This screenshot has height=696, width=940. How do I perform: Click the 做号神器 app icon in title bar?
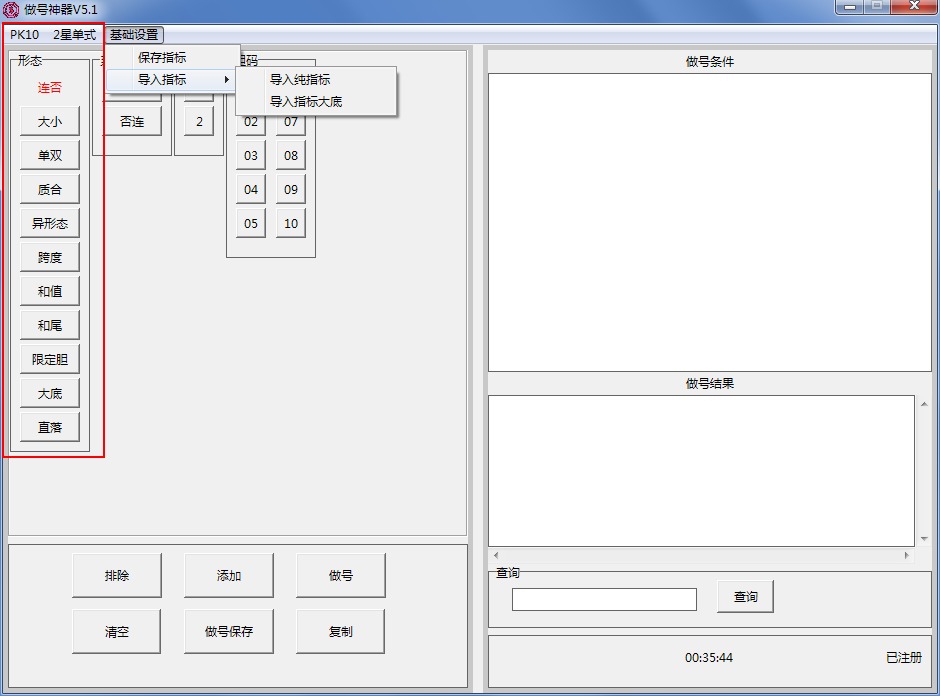[x=12, y=10]
